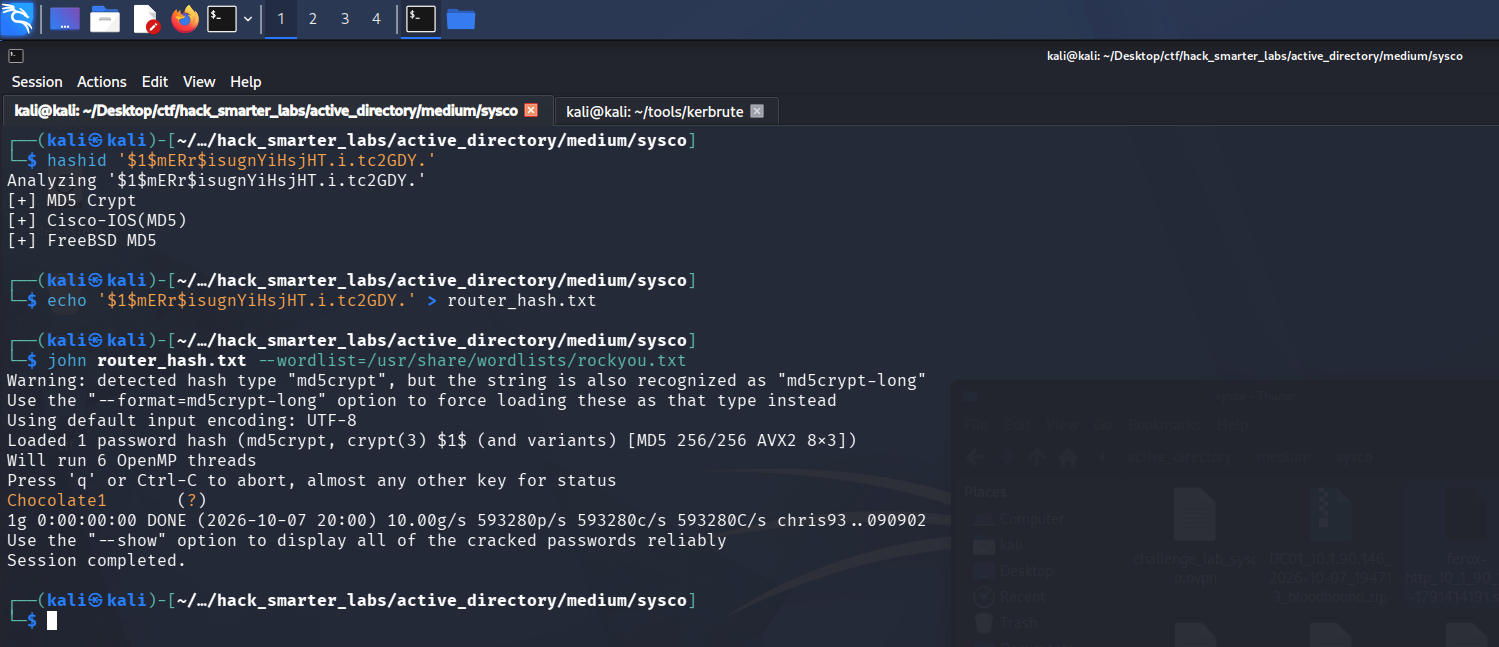Launch the file manager from the panel
The image size is (1499, 647).
pos(105,18)
